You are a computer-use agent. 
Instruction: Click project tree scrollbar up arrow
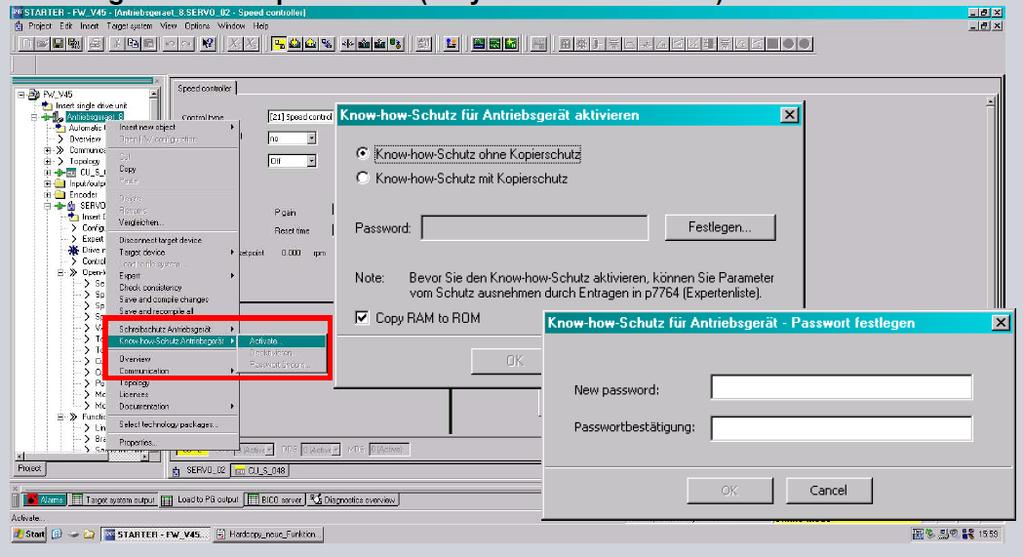coord(154,95)
